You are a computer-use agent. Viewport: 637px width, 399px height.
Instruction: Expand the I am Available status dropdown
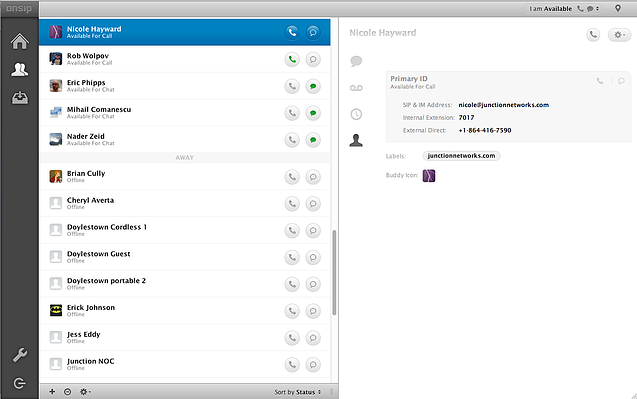click(x=563, y=9)
